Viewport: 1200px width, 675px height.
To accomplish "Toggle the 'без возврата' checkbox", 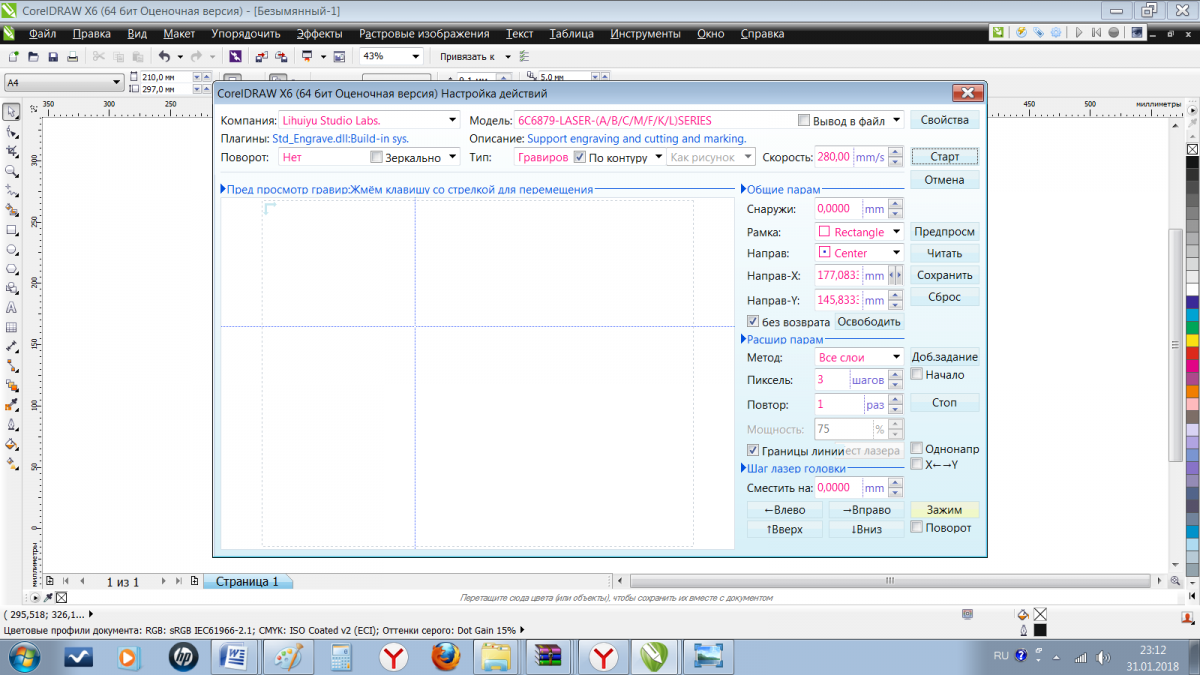I will click(x=754, y=322).
